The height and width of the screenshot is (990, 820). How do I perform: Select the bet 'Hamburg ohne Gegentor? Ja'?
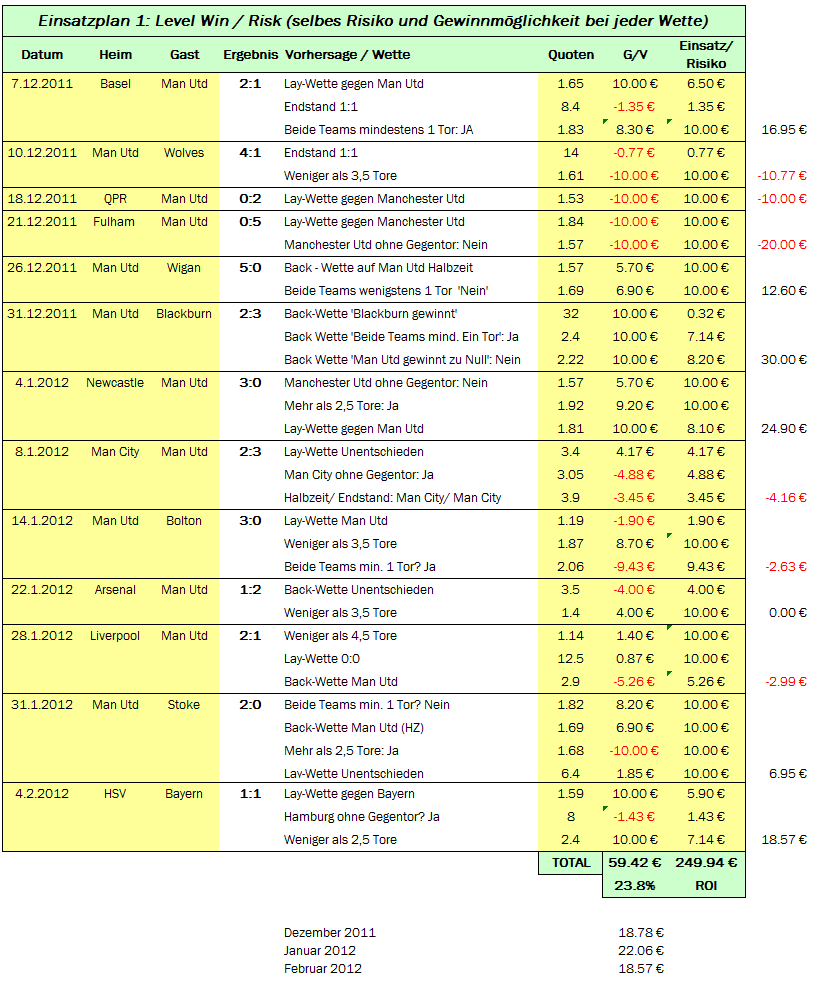coord(362,817)
